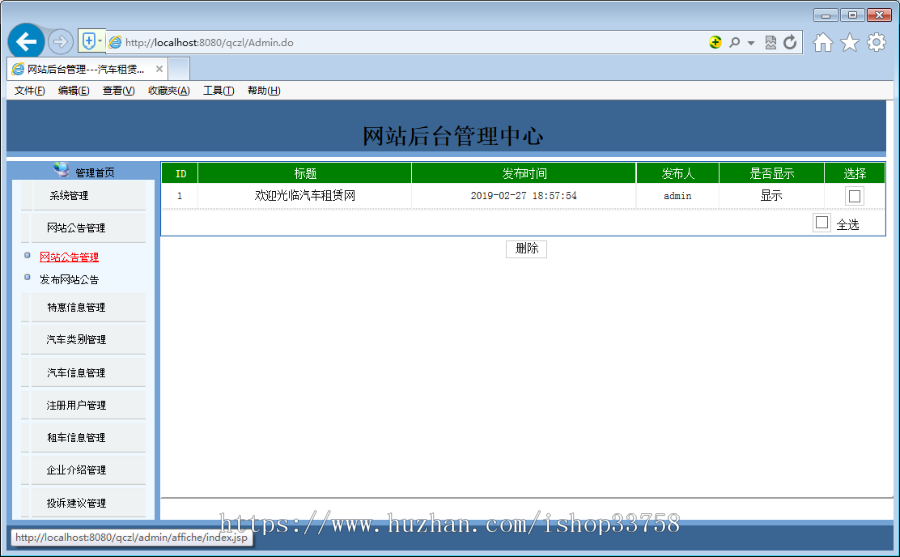The width and height of the screenshot is (900, 557).
Task: Click the 显示 status cell
Action: coord(771,196)
